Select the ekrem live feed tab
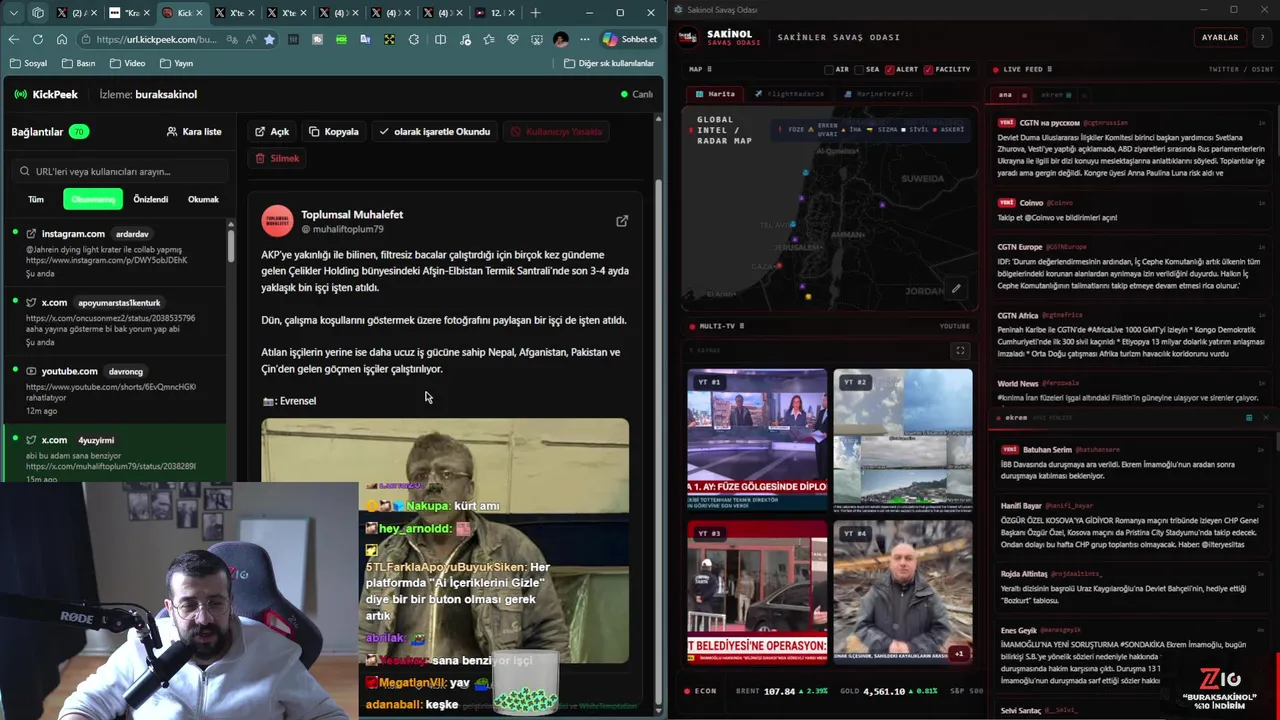Screen dimensions: 1280x720 1055,95
